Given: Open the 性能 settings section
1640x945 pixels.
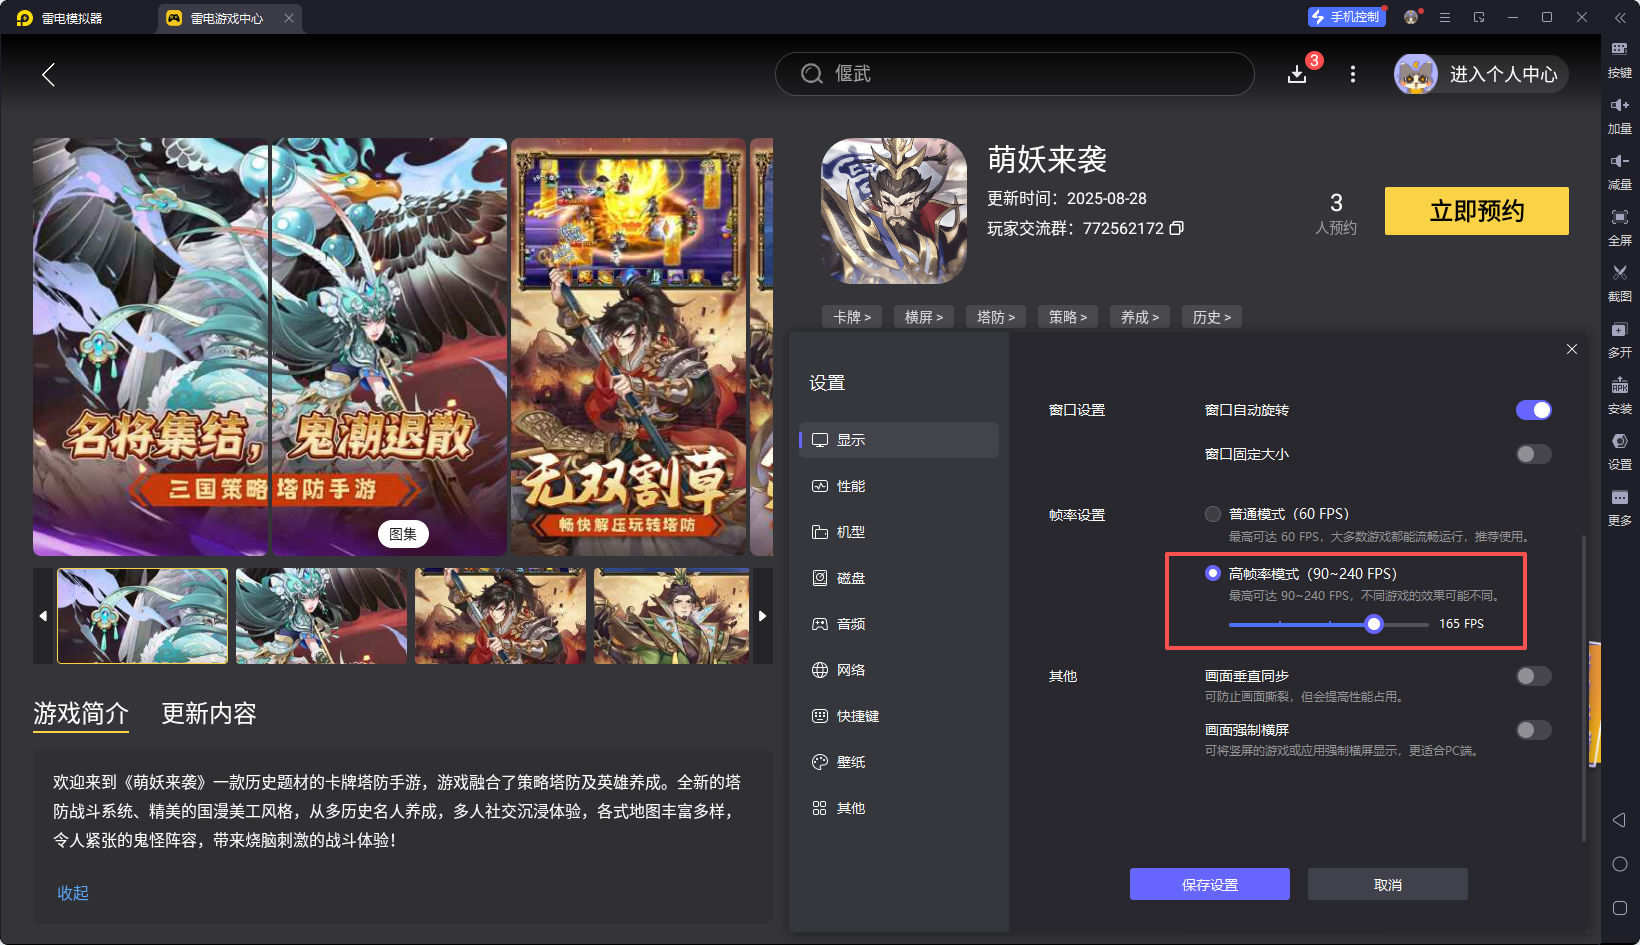Looking at the screenshot, I should tap(851, 486).
